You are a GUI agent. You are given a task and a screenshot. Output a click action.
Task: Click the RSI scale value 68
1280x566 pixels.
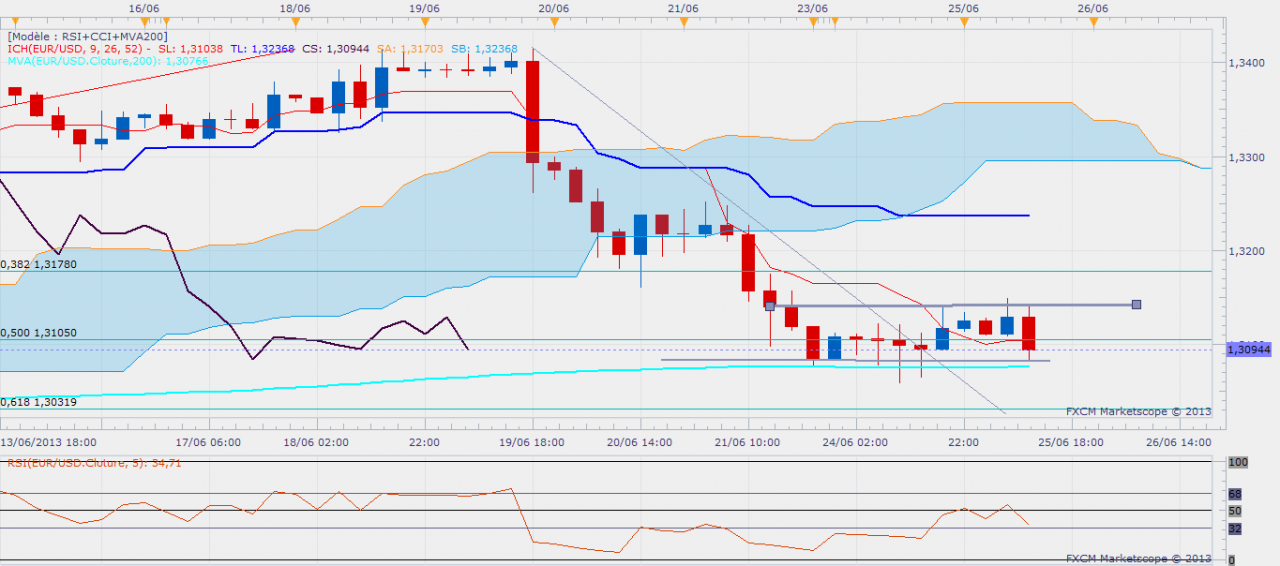[1233, 494]
